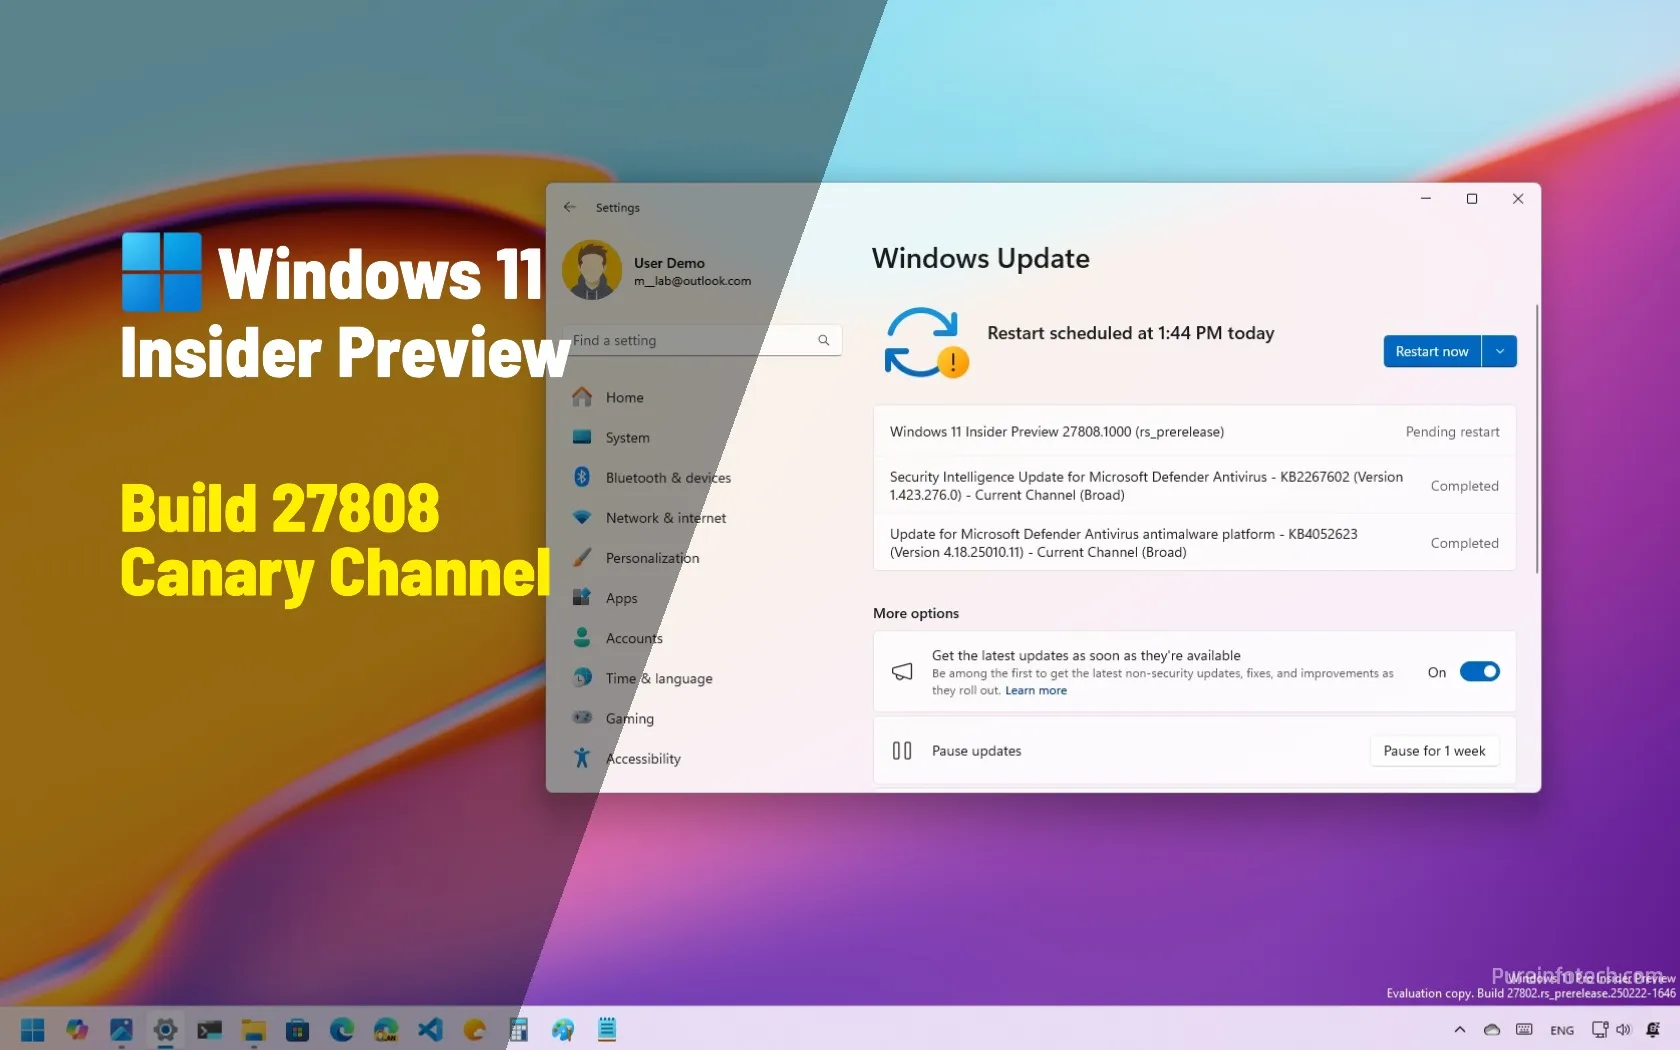Disable getting latest updates as soon as available
Image resolution: width=1680 pixels, height=1050 pixels.
1478,672
